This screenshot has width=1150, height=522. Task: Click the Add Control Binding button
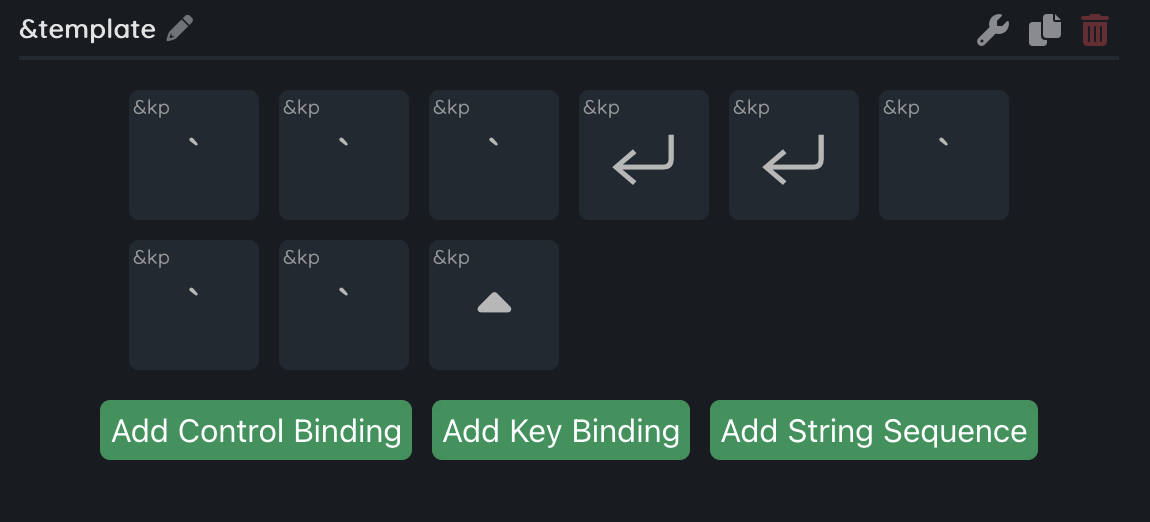coord(256,430)
